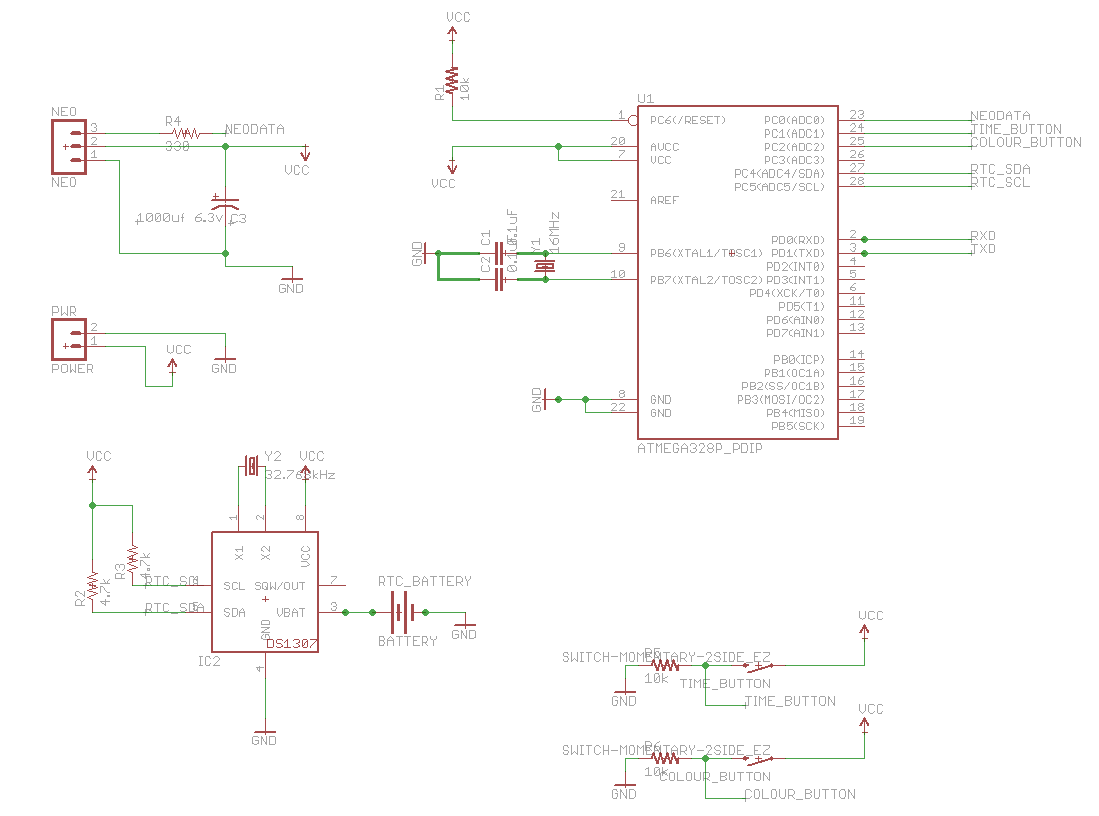Select the TXD net label
The image size is (1099, 816).
983,249
